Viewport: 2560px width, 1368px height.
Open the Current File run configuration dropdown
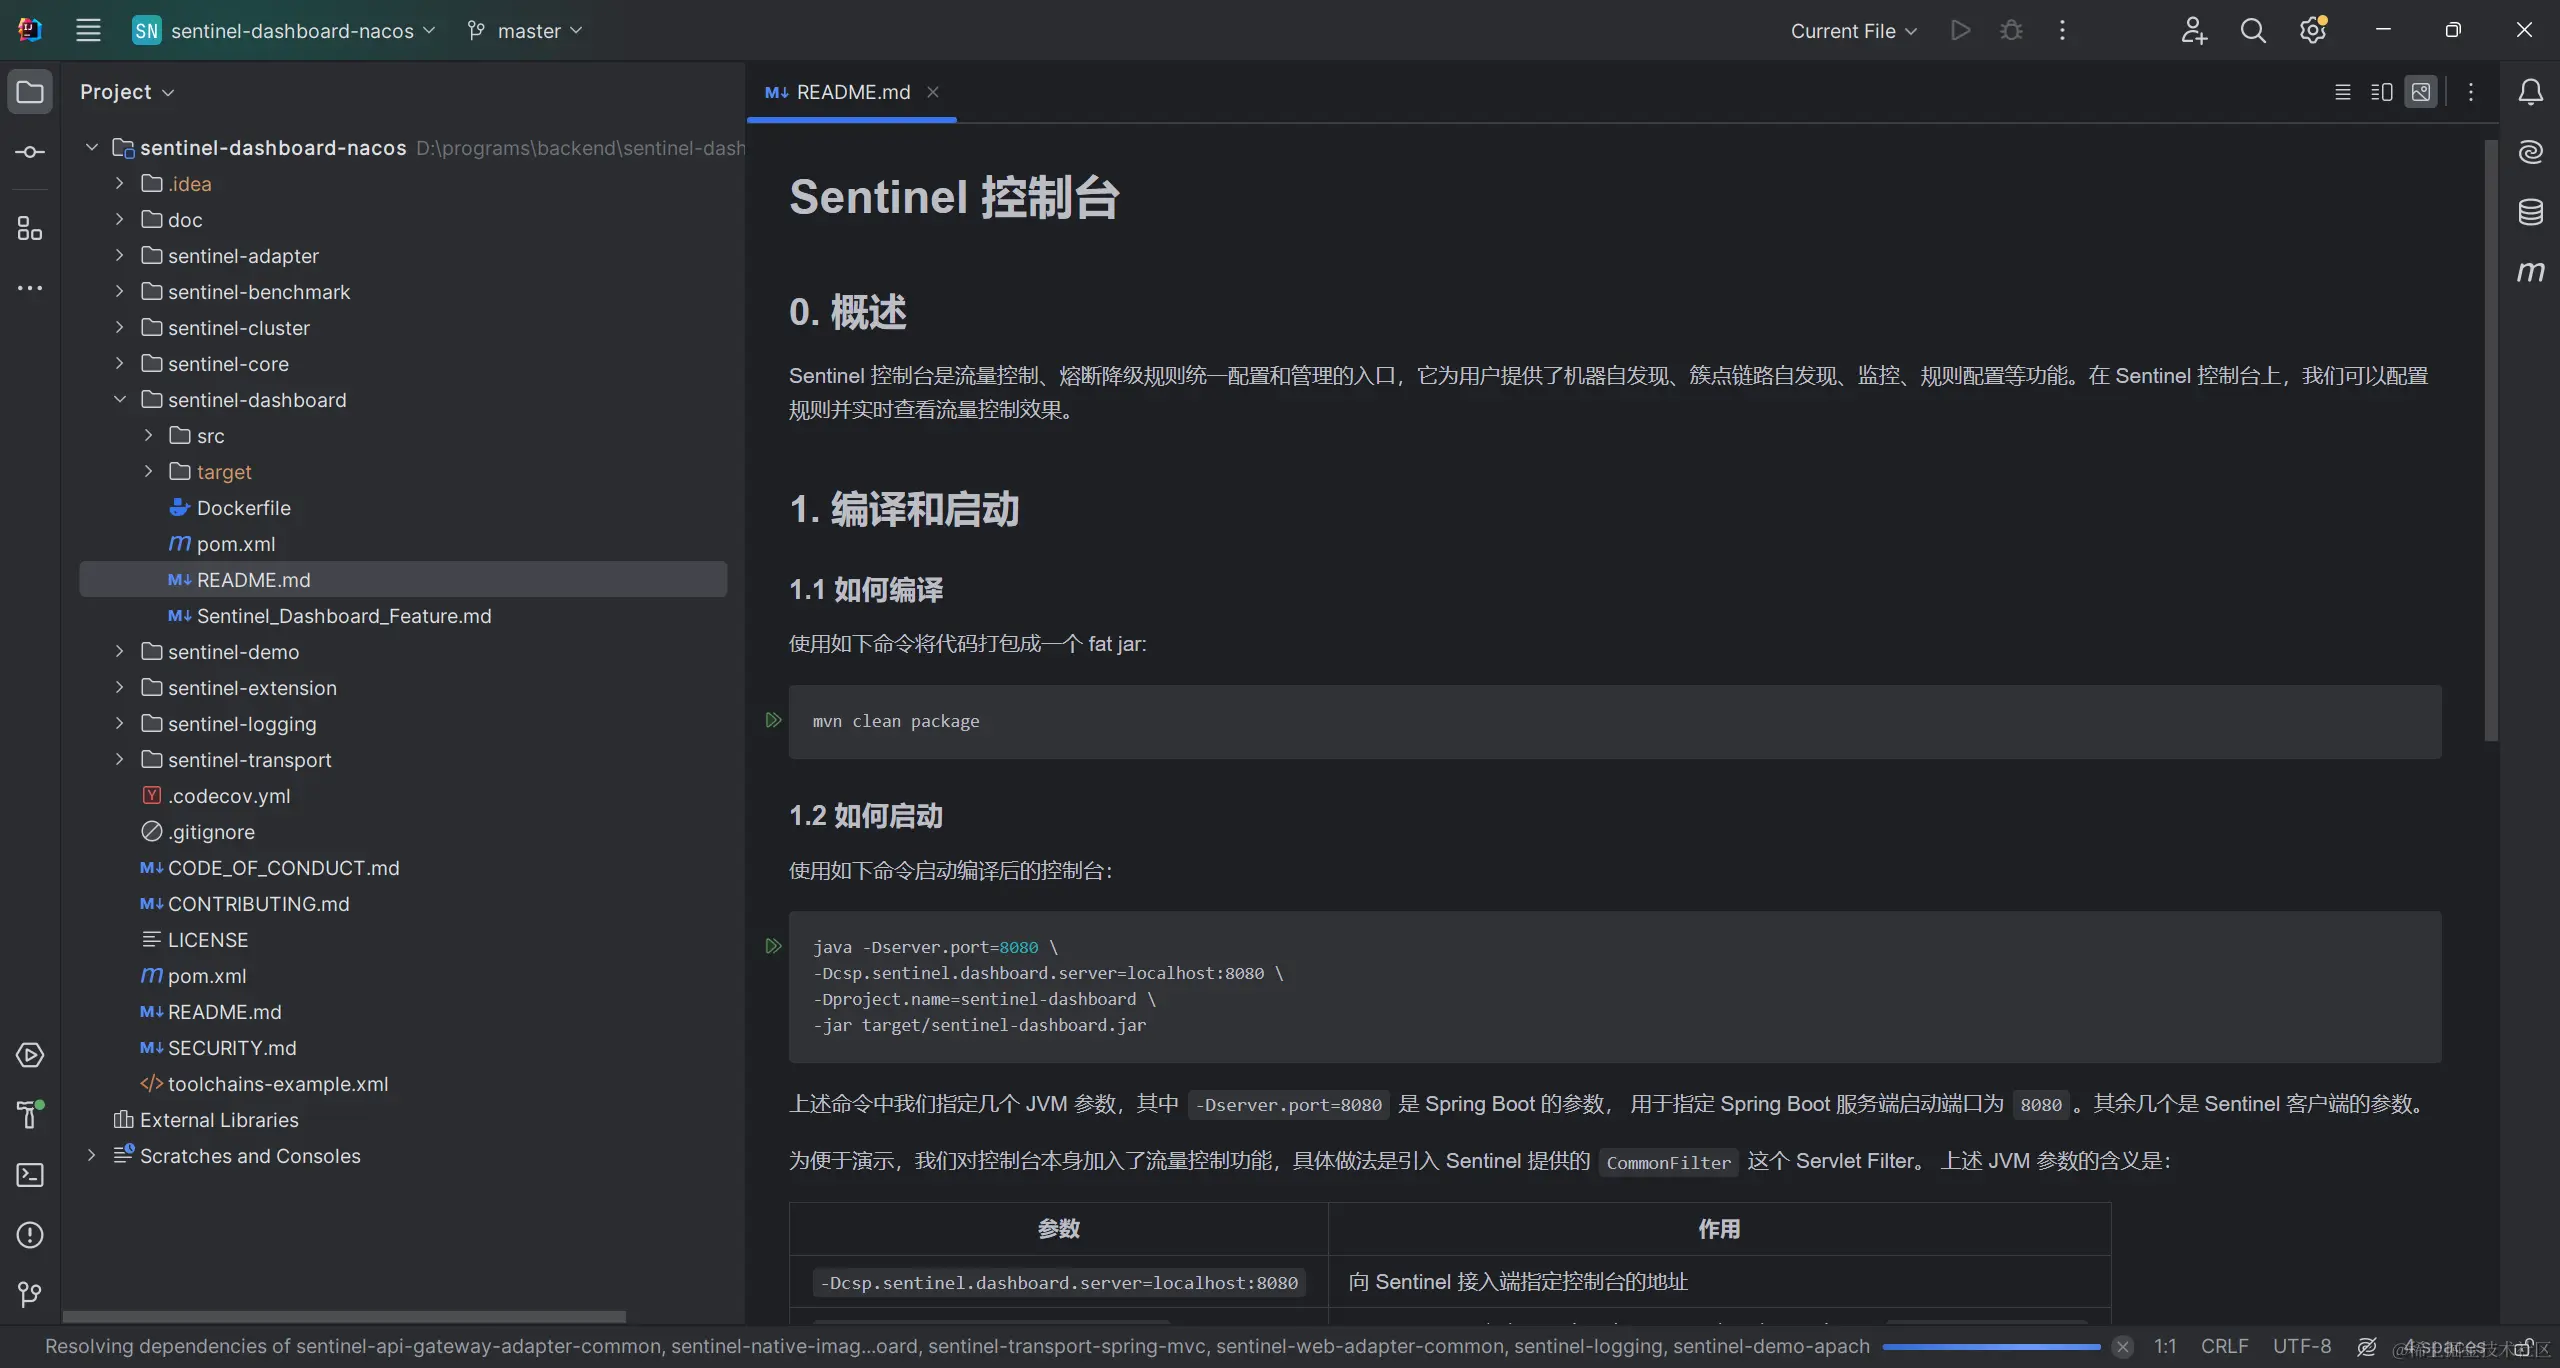click(x=1853, y=30)
